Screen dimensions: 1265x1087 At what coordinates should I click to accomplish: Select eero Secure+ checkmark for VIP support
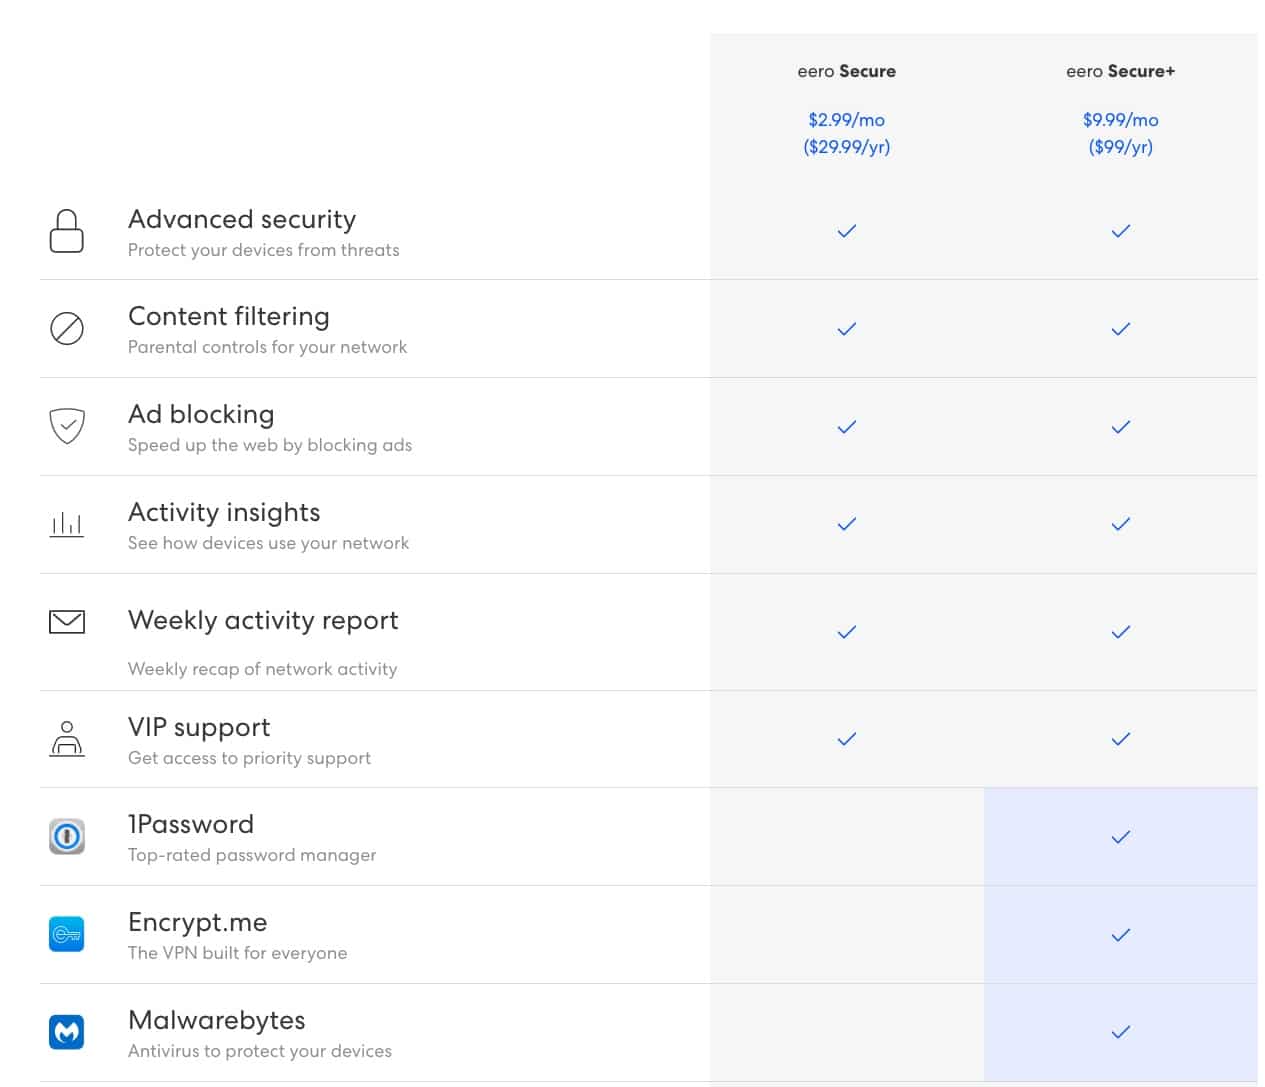(1121, 739)
